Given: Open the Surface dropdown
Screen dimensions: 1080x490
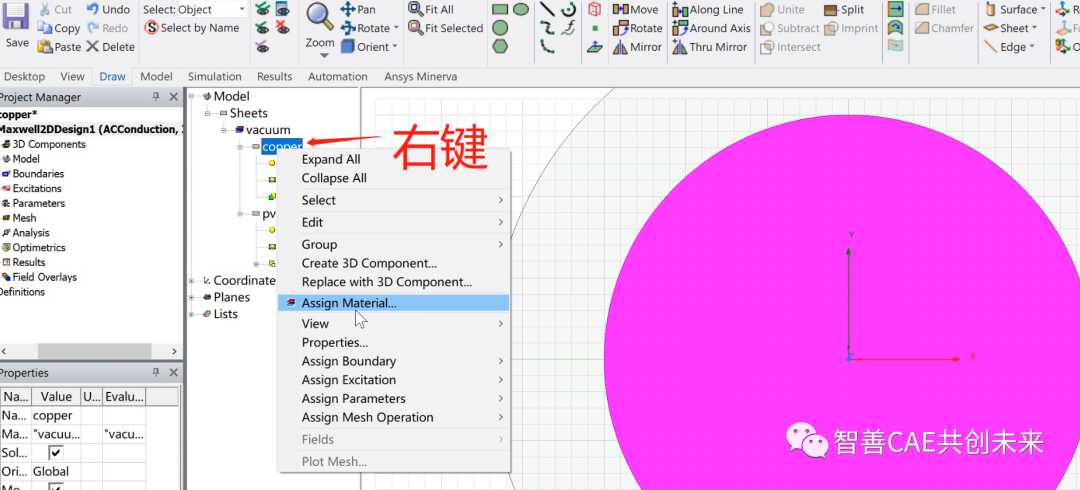Looking at the screenshot, I should click(x=1043, y=10).
